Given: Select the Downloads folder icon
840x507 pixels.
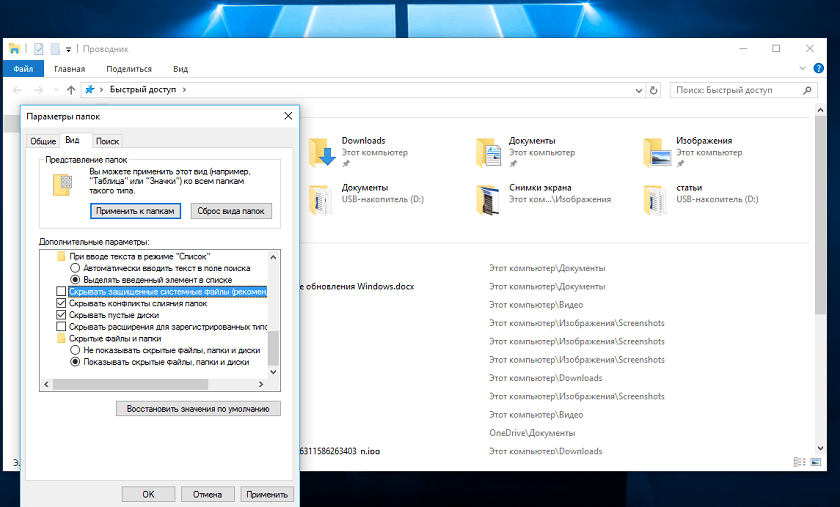Looking at the screenshot, I should click(322, 153).
